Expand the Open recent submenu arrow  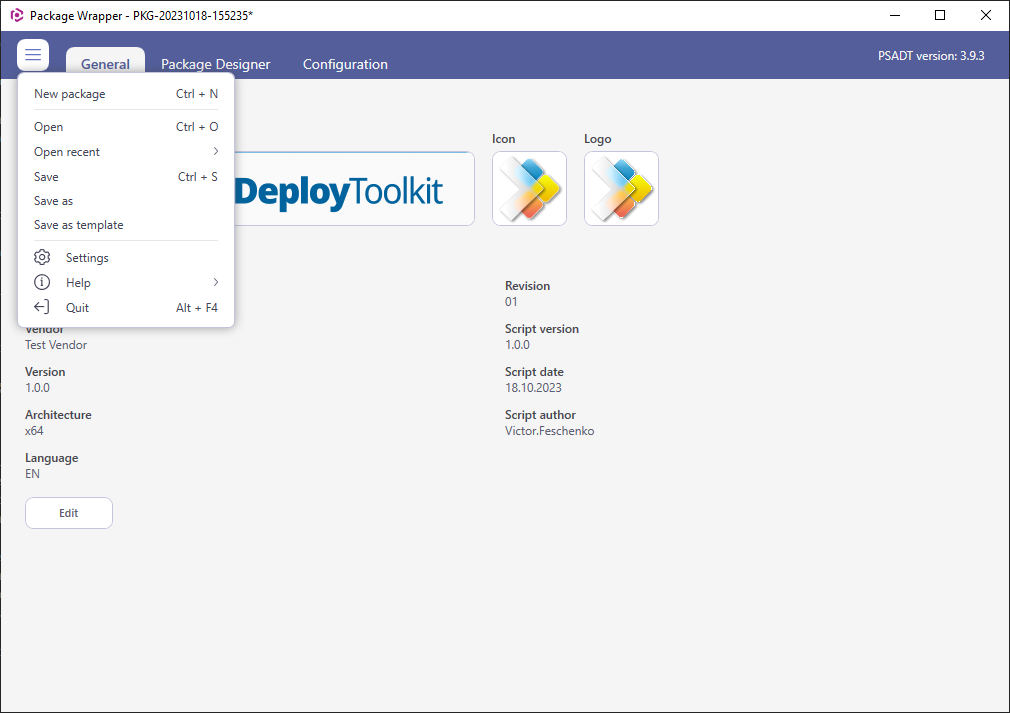pyautogui.click(x=216, y=151)
